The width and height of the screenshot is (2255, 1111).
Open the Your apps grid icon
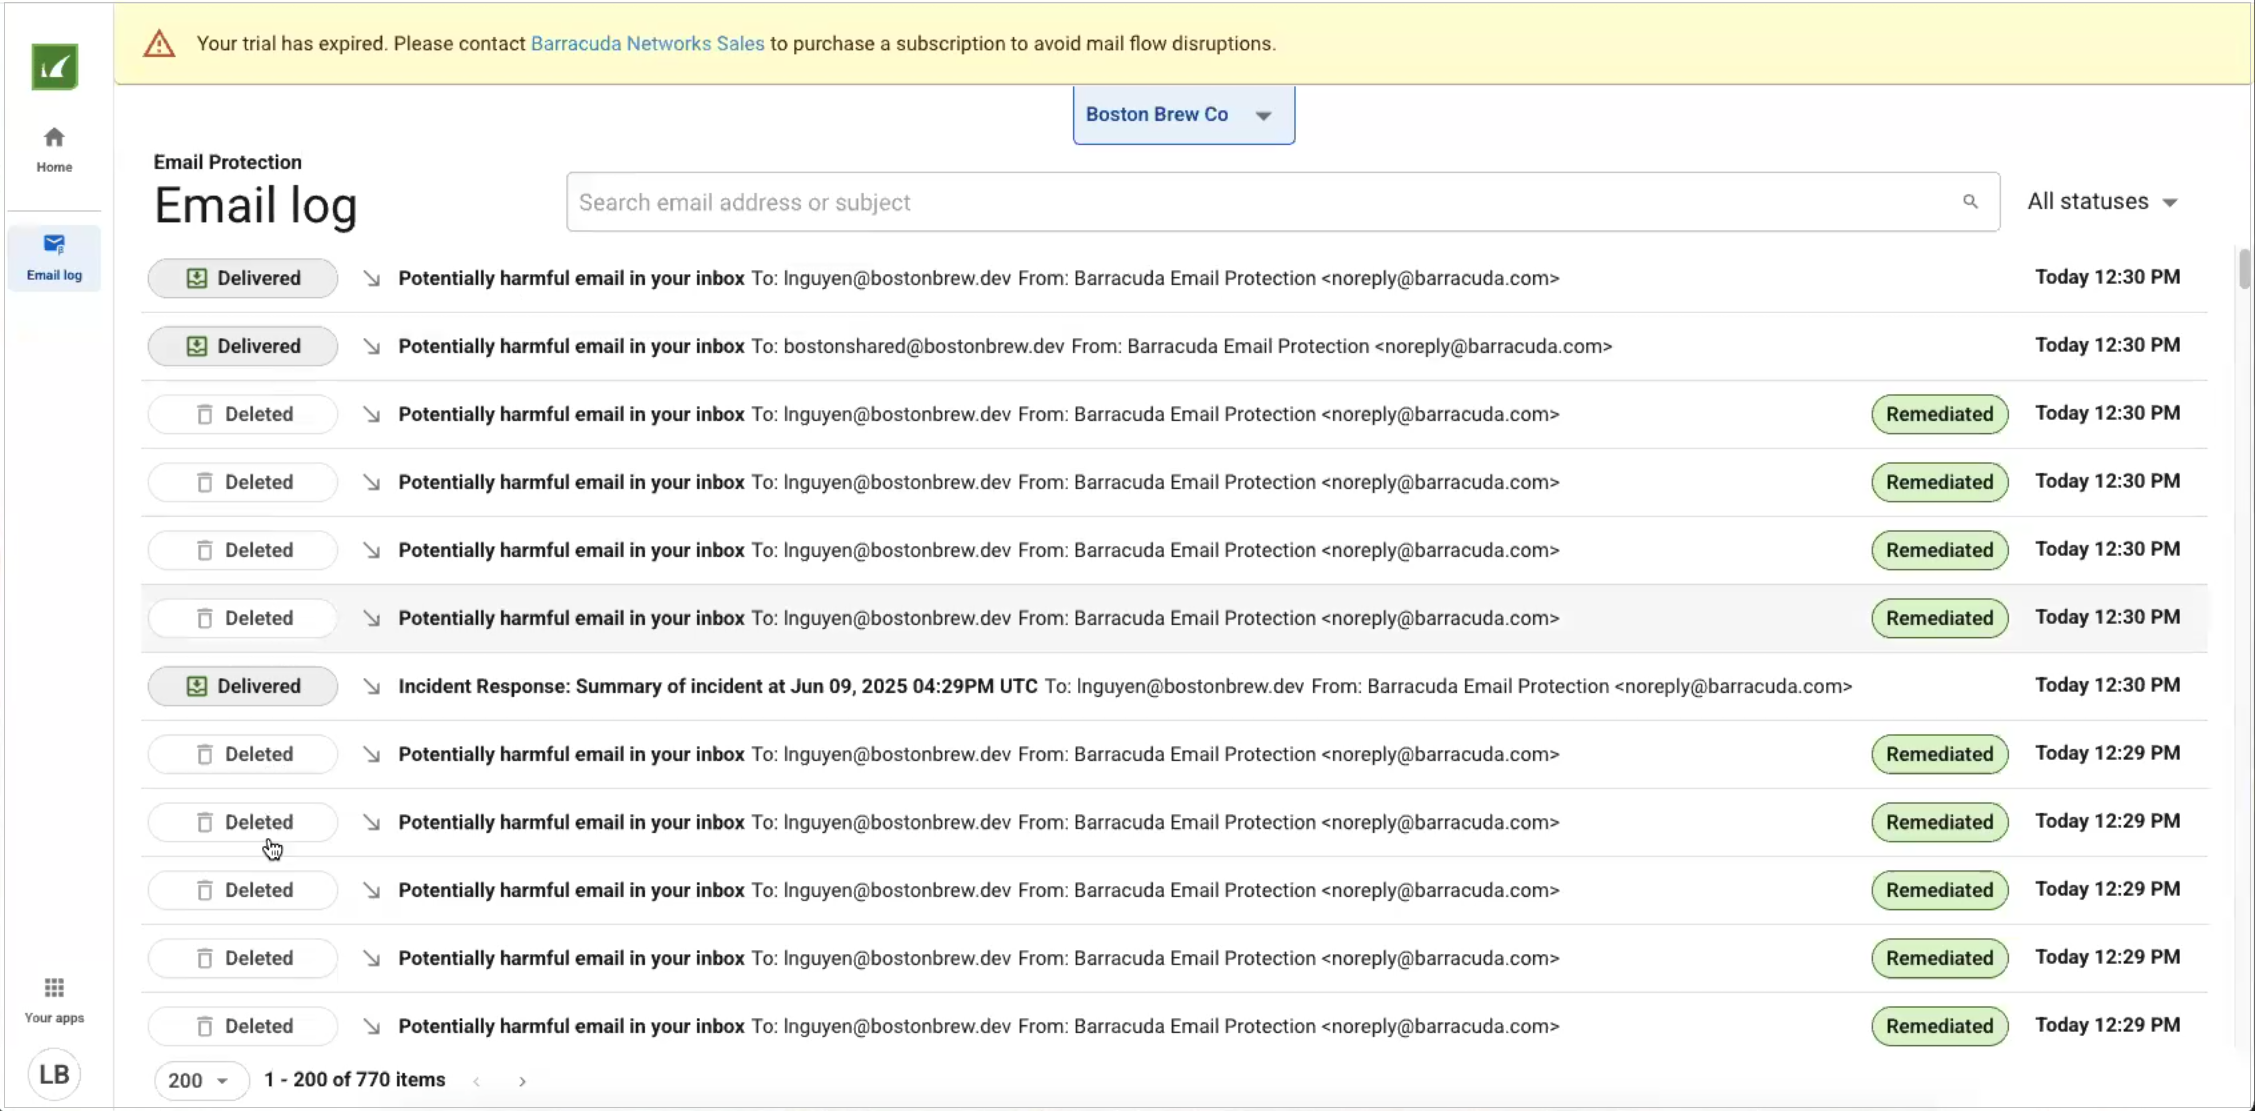tap(54, 988)
